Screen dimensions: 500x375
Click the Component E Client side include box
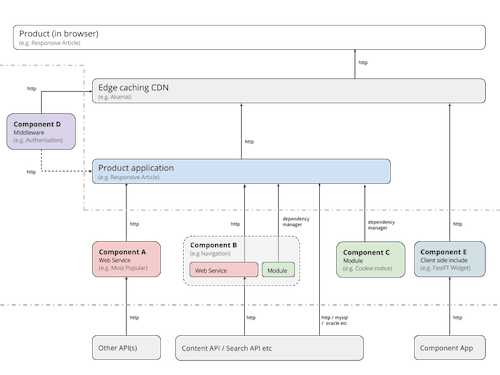450,259
